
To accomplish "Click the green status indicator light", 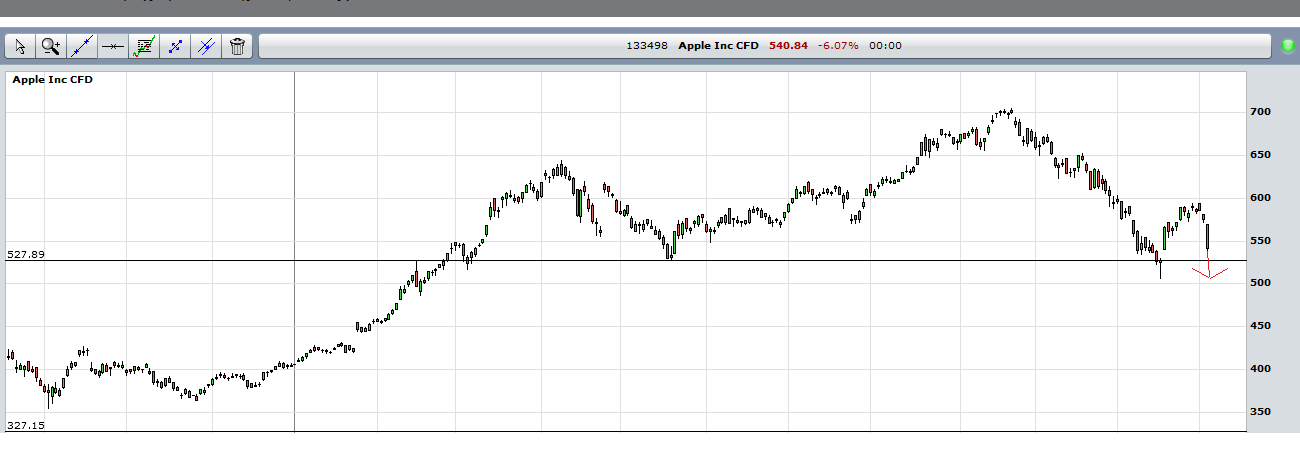I will 1288,46.
